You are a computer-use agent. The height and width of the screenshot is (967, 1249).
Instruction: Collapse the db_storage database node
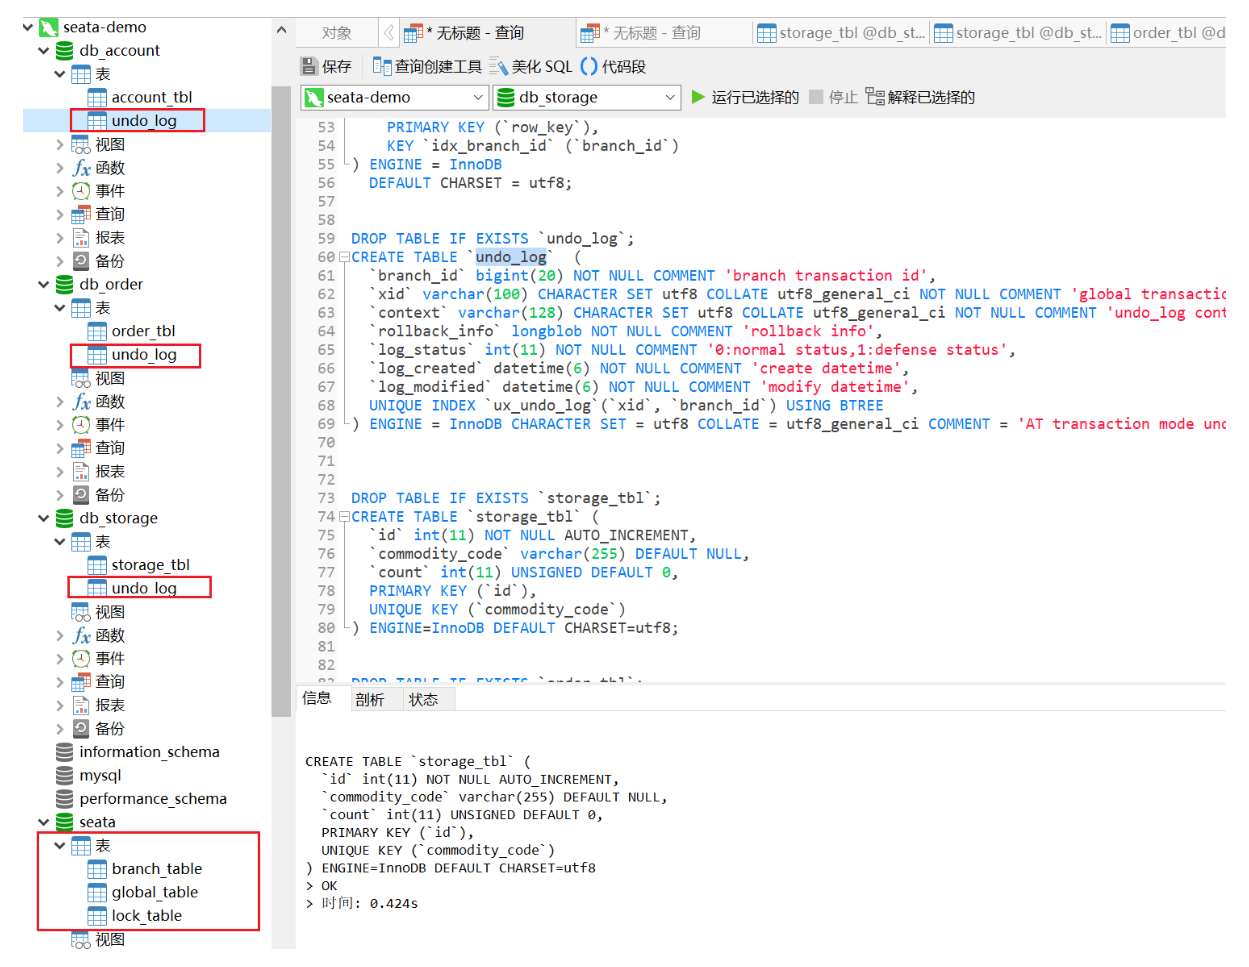coord(44,518)
